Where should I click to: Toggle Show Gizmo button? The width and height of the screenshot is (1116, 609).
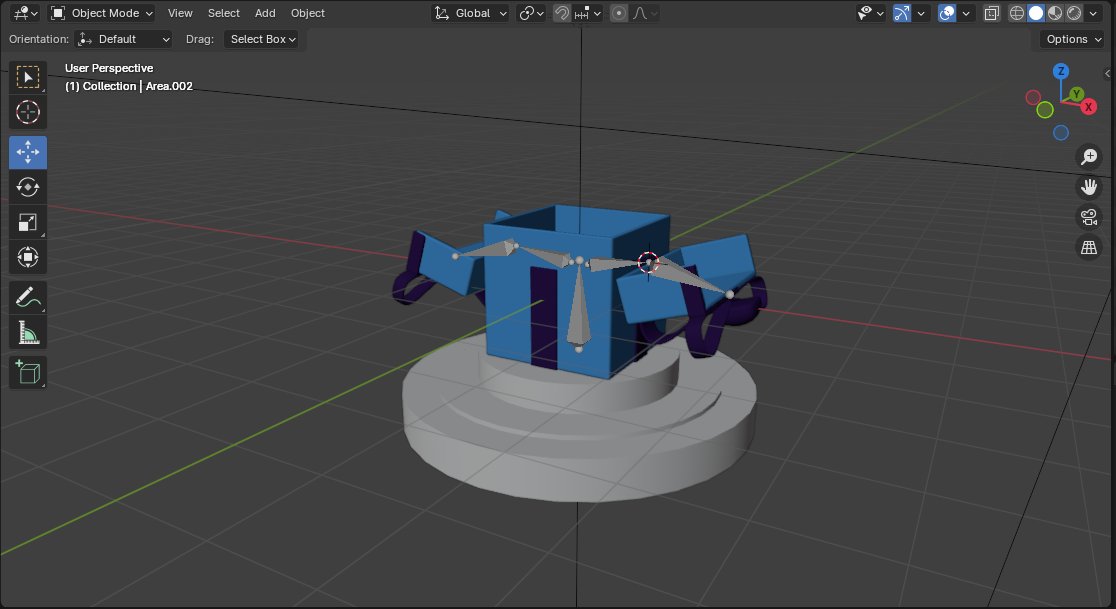(x=902, y=13)
